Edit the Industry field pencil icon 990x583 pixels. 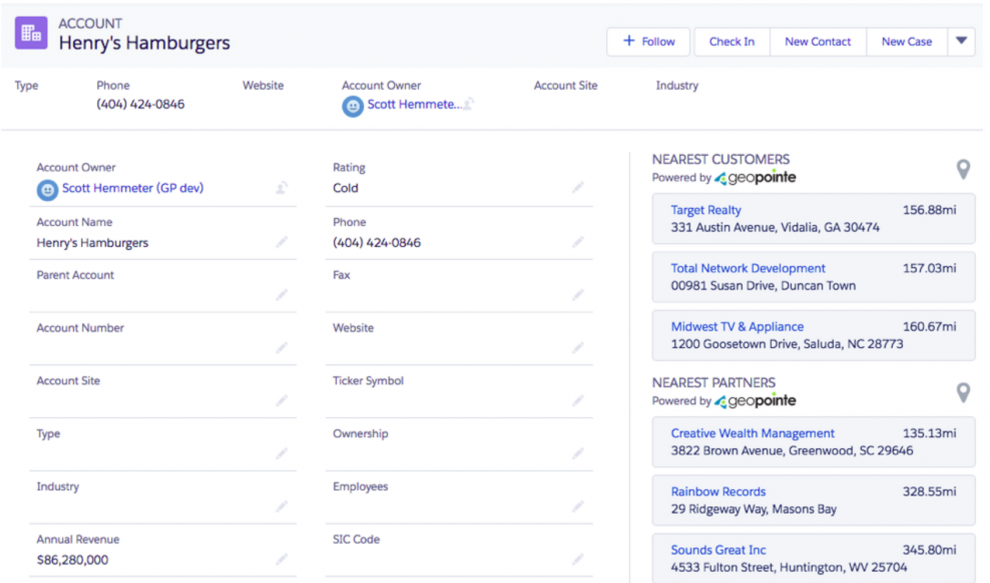point(282,507)
